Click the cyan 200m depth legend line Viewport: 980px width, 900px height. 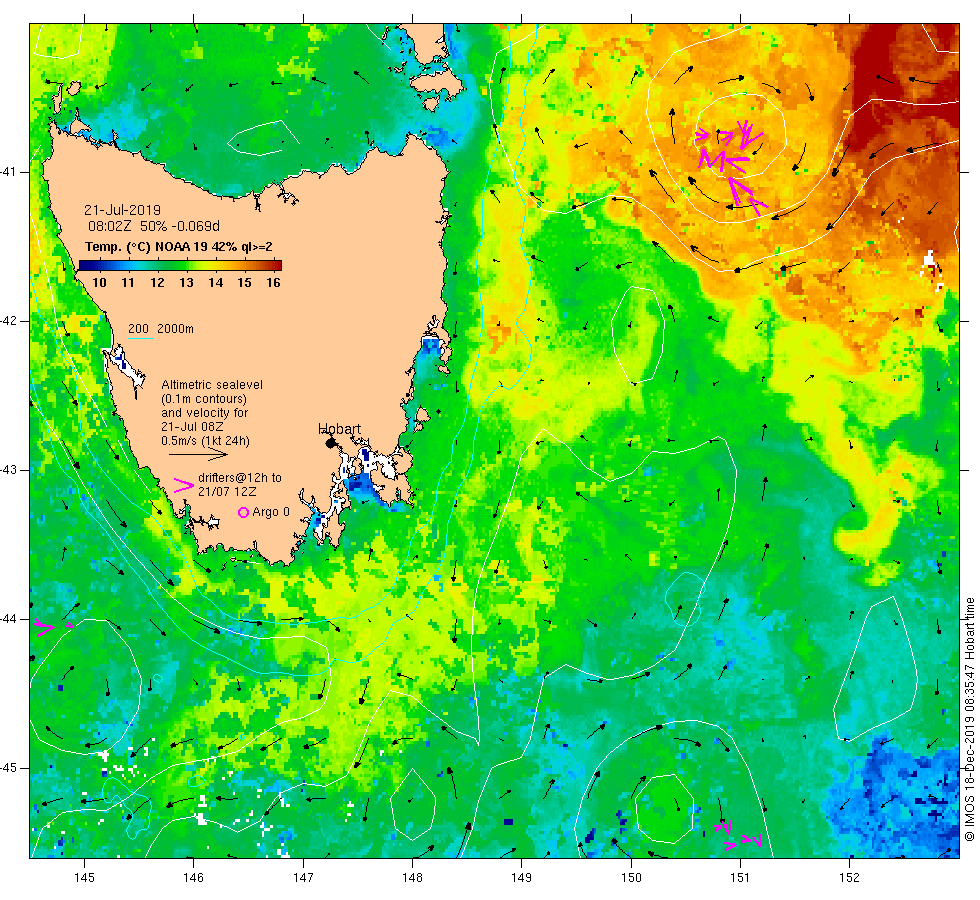pyautogui.click(x=140, y=339)
